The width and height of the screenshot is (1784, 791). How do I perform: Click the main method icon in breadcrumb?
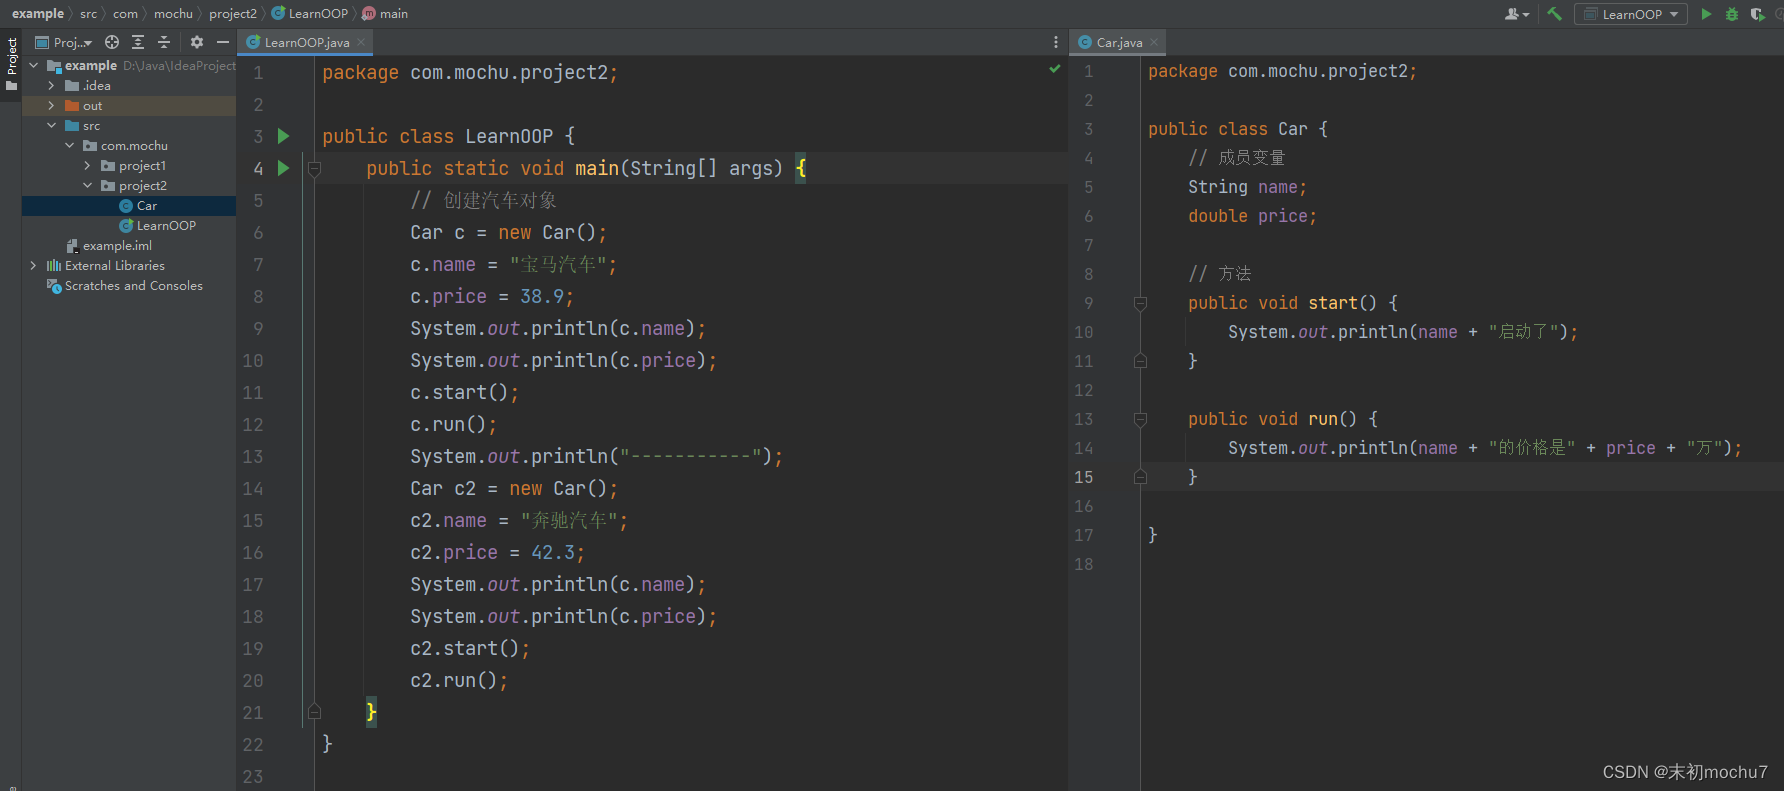(x=369, y=13)
